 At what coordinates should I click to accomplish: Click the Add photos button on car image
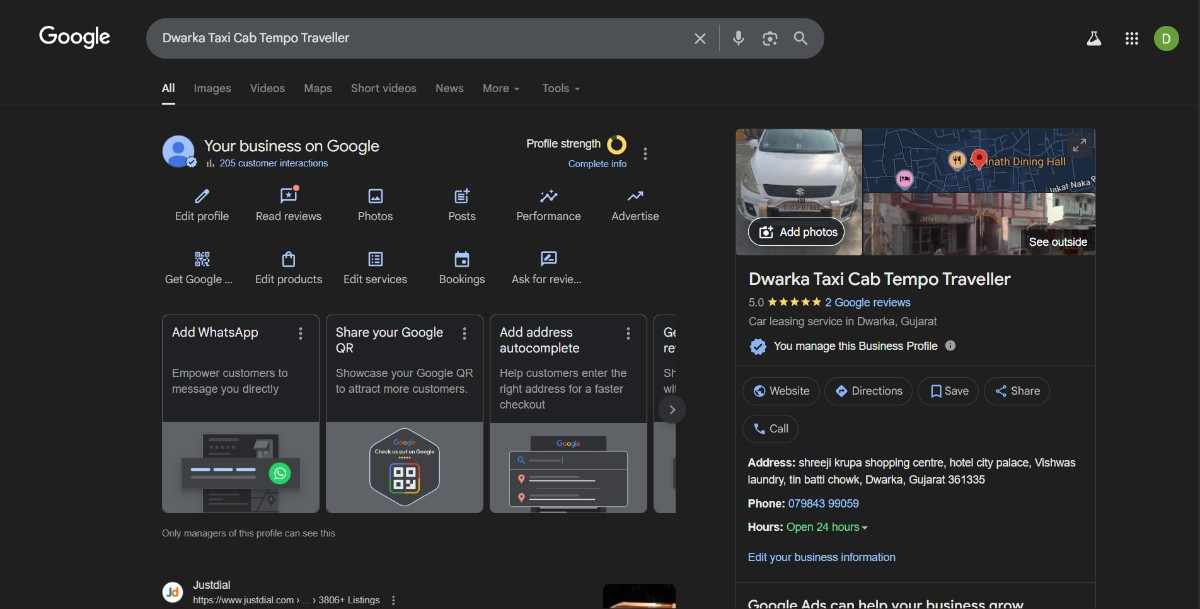click(797, 232)
